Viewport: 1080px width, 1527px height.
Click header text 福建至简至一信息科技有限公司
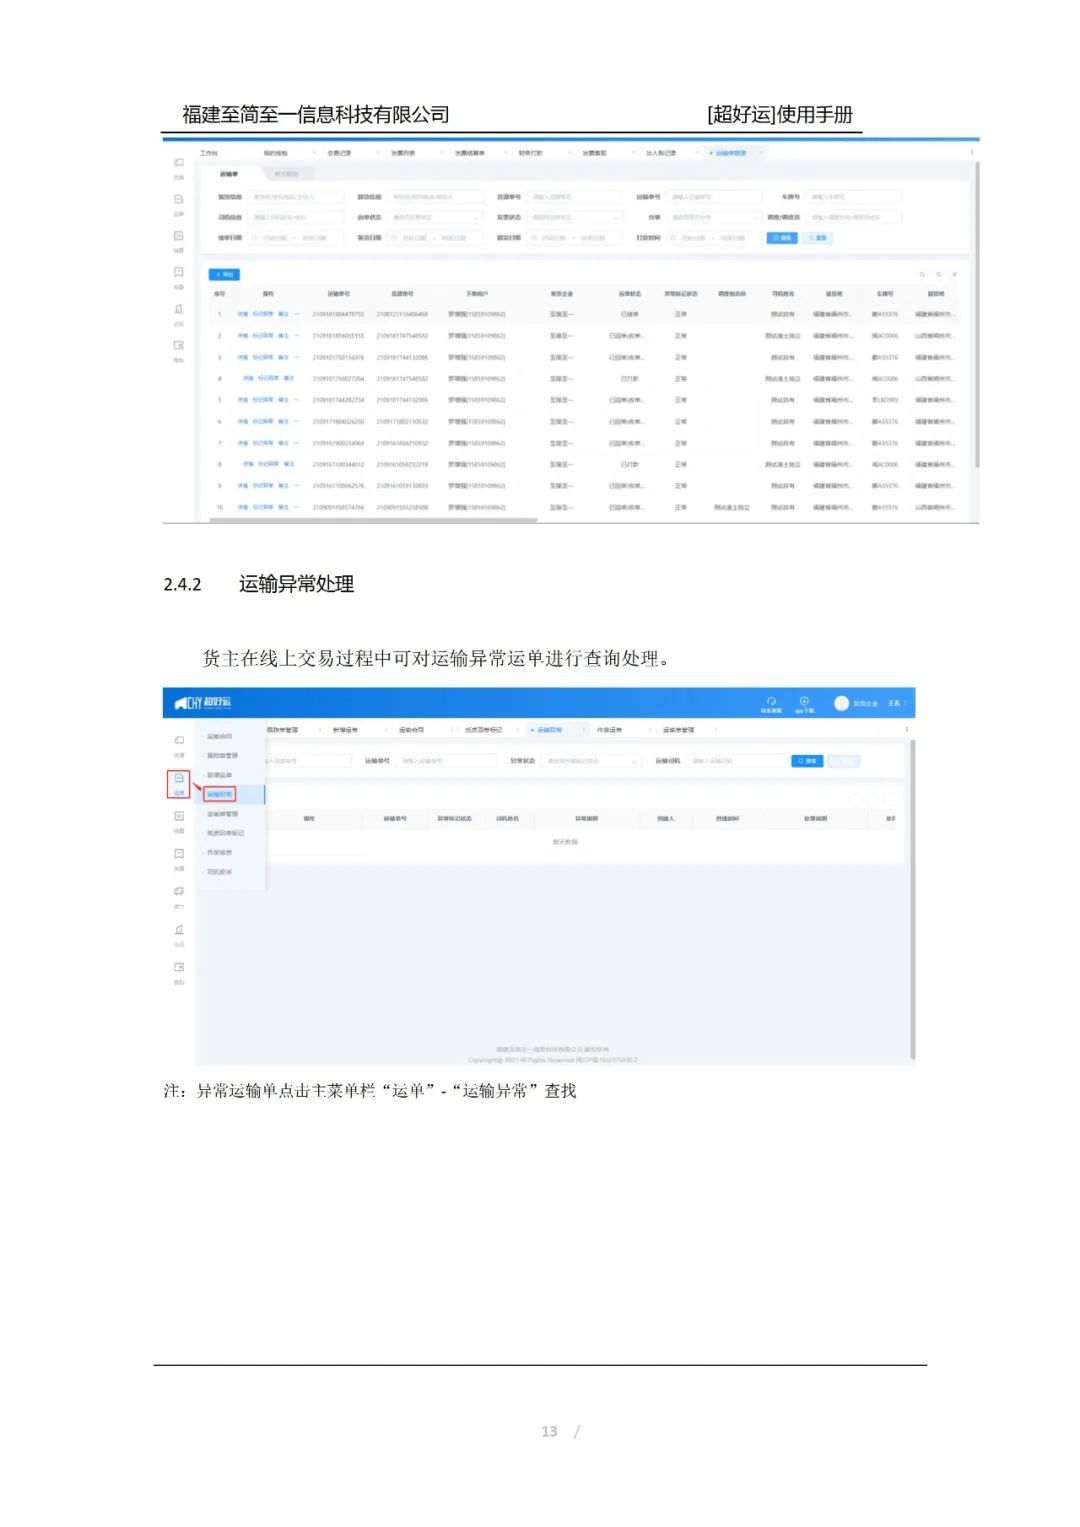[x=316, y=115]
